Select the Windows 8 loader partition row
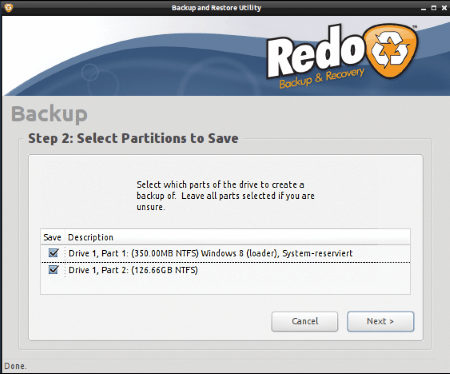This screenshot has width=450, height=374. [225, 253]
